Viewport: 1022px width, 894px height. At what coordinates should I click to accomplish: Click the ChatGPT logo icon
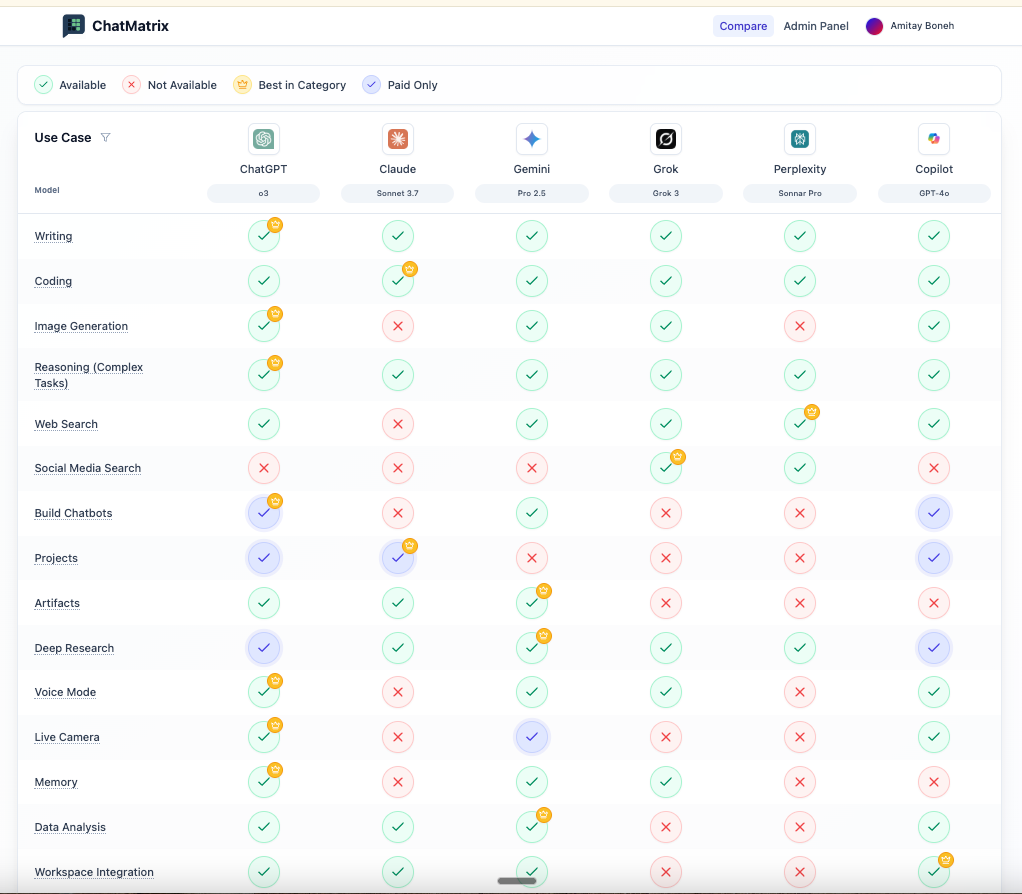[x=263, y=139]
